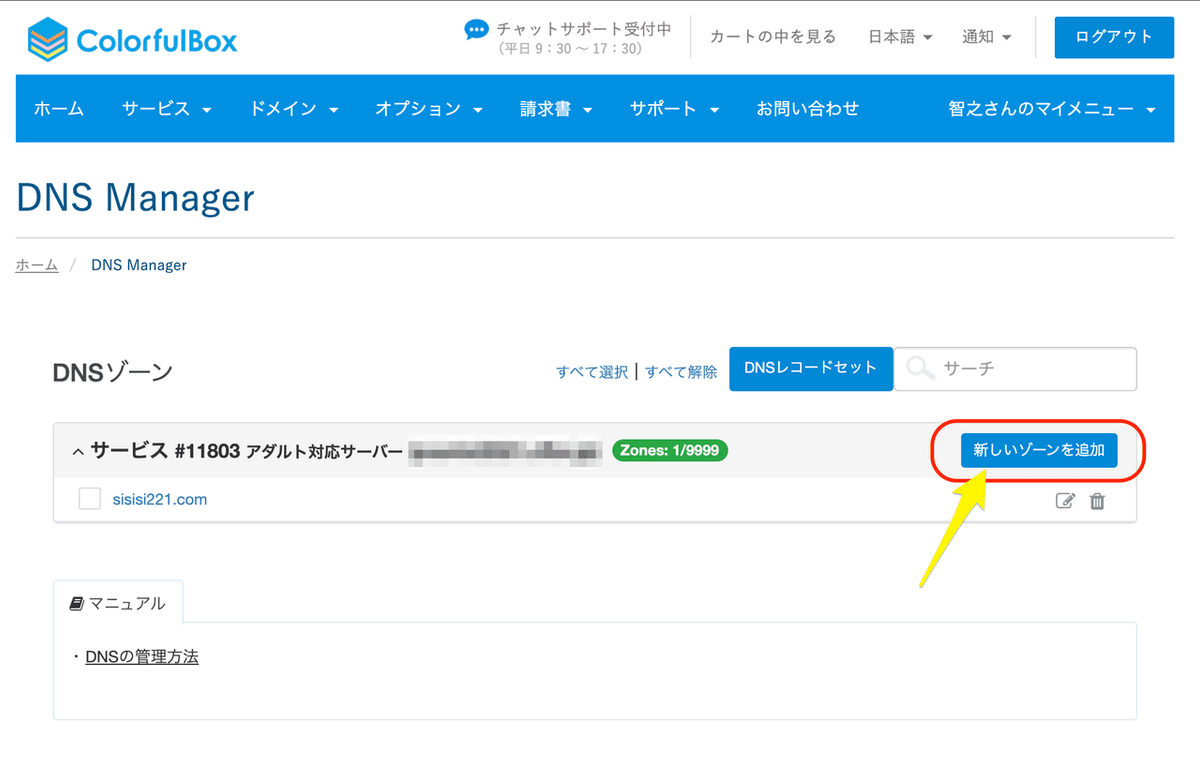Click the trash icon to delete sisisi221.com

(1097, 501)
